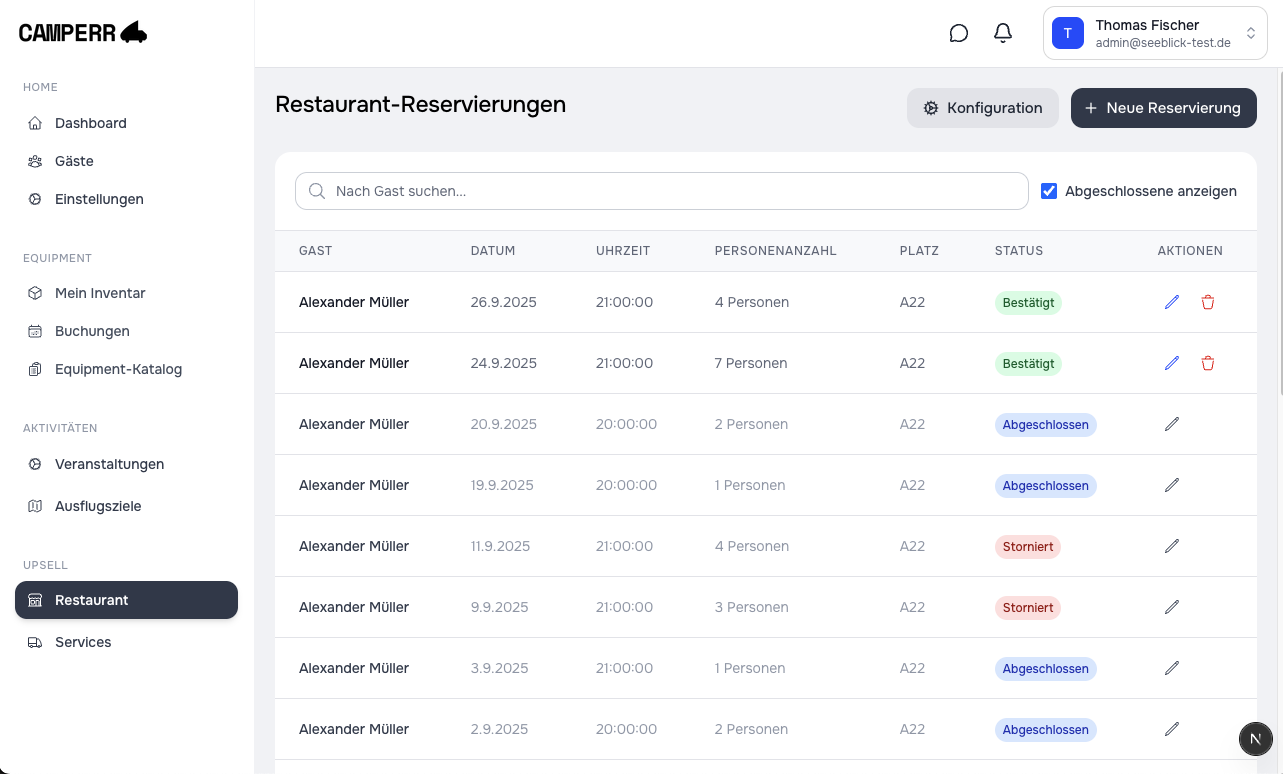Open the chat messages icon
Image resolution: width=1283 pixels, height=774 pixels.
(958, 34)
